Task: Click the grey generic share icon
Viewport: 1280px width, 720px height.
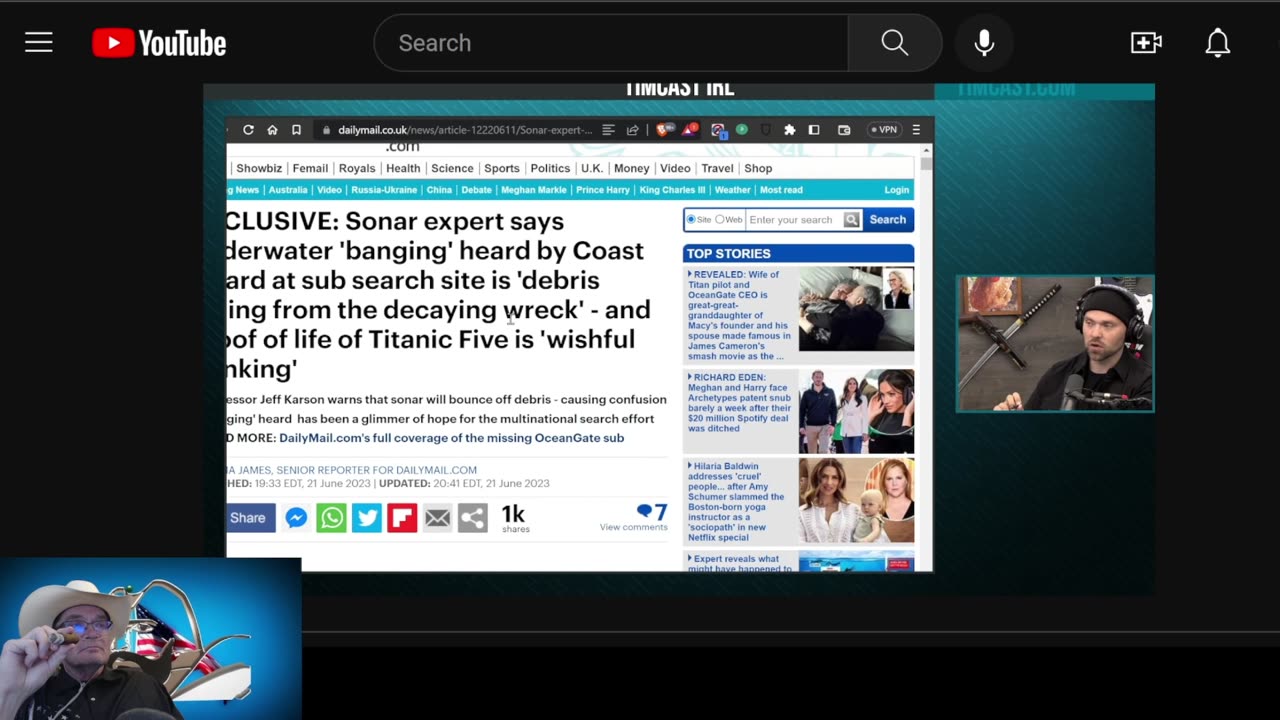Action: point(473,518)
